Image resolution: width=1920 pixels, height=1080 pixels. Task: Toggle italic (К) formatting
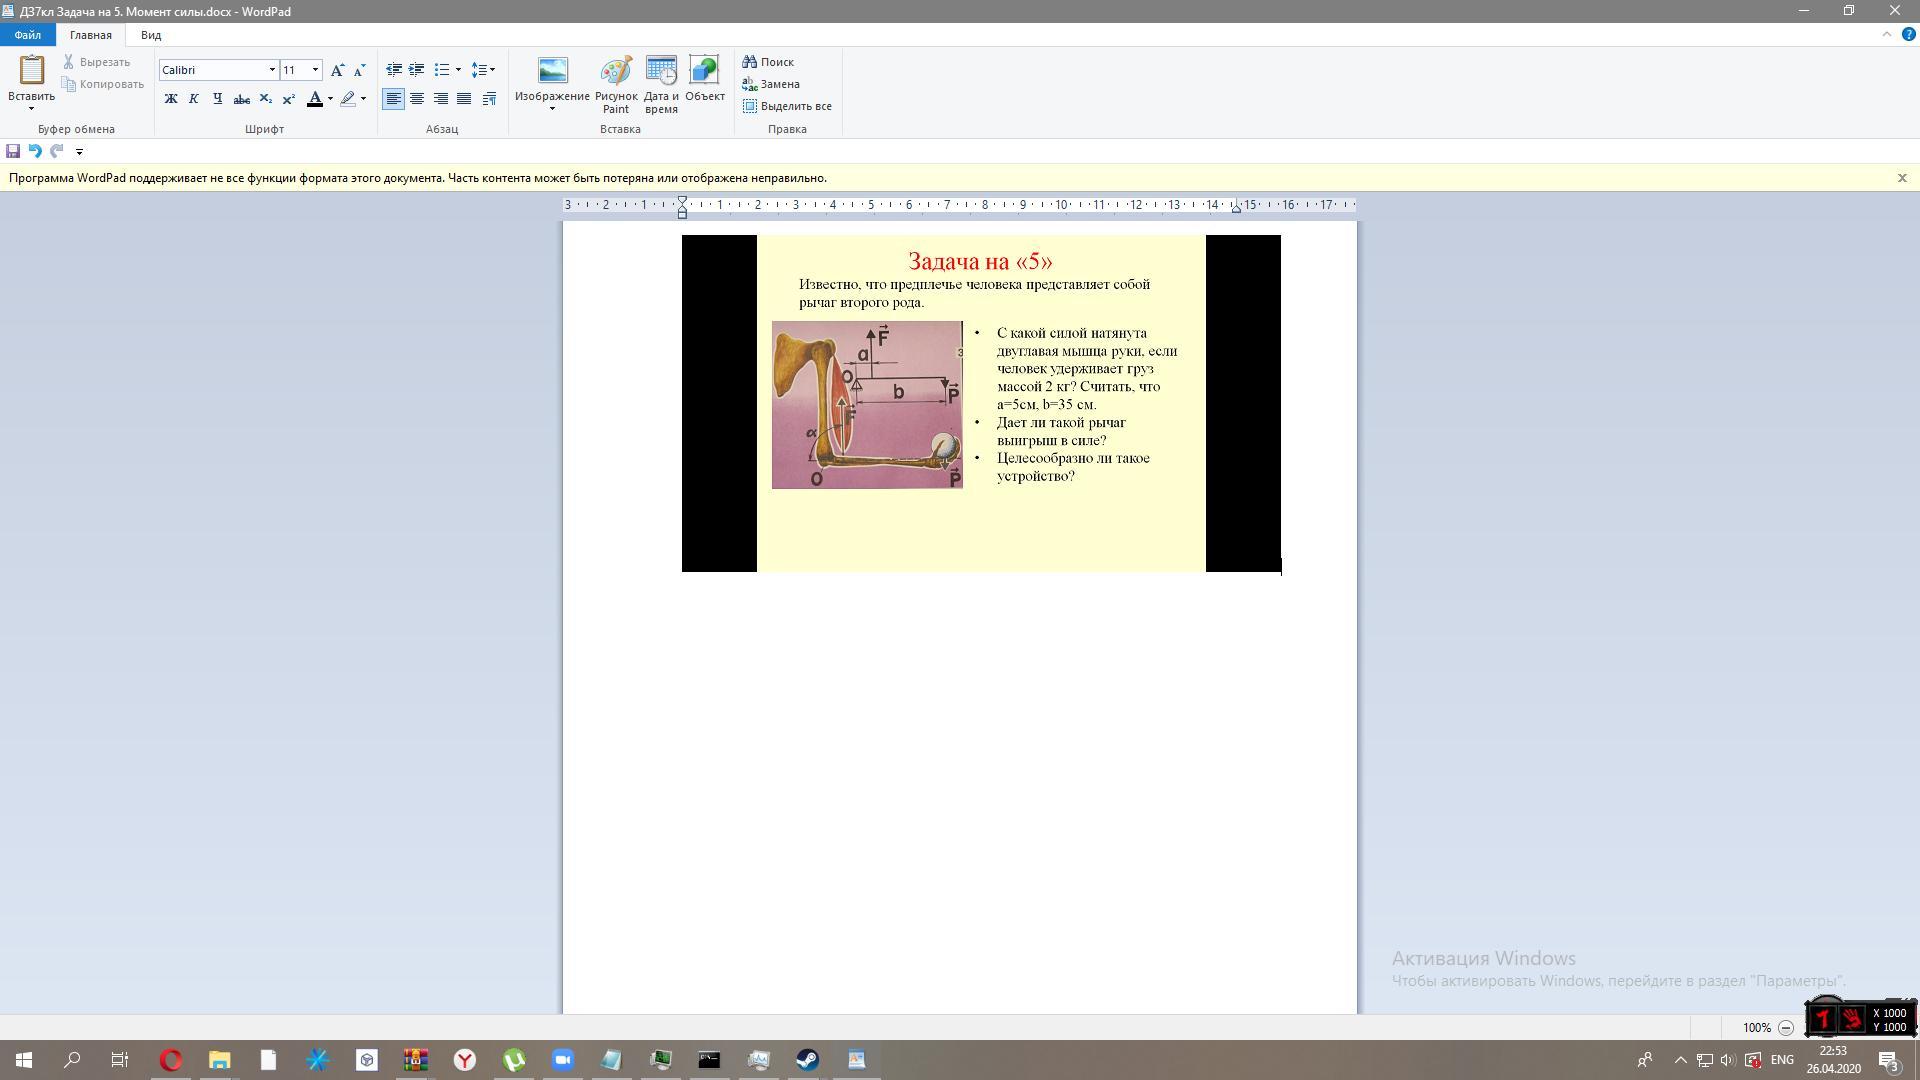[x=194, y=99]
